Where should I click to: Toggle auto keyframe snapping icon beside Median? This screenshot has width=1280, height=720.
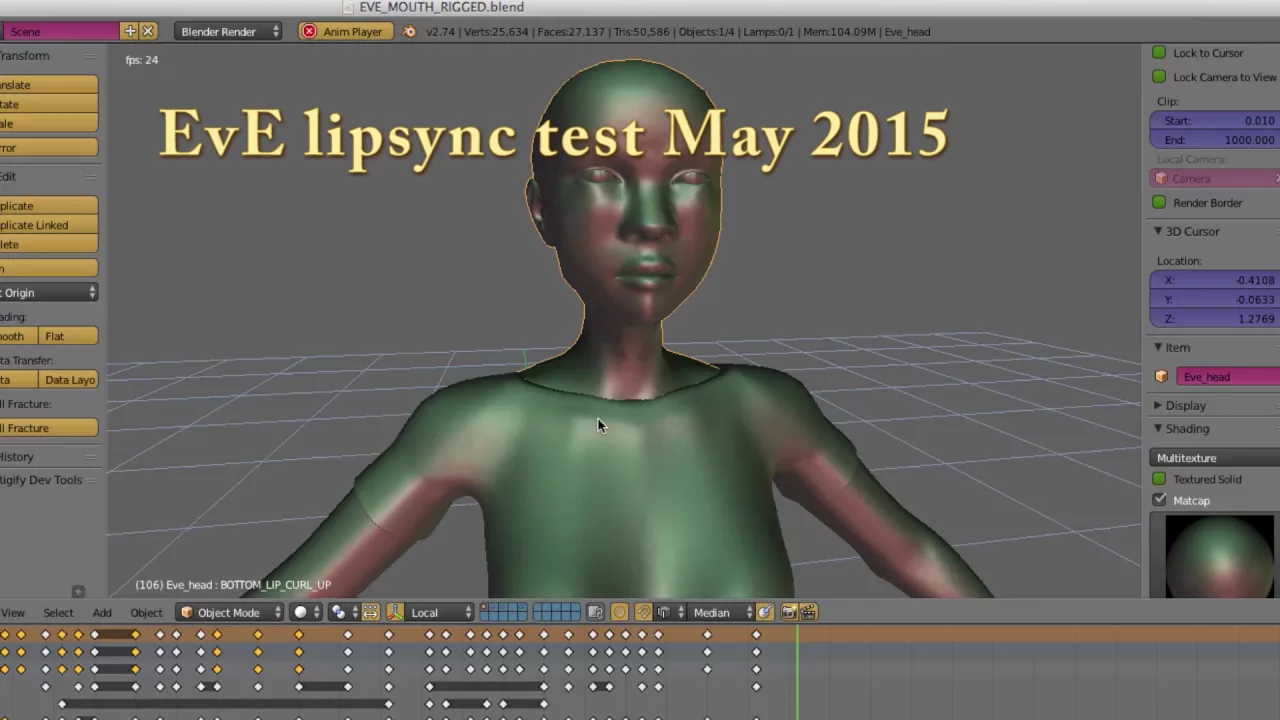tap(765, 612)
